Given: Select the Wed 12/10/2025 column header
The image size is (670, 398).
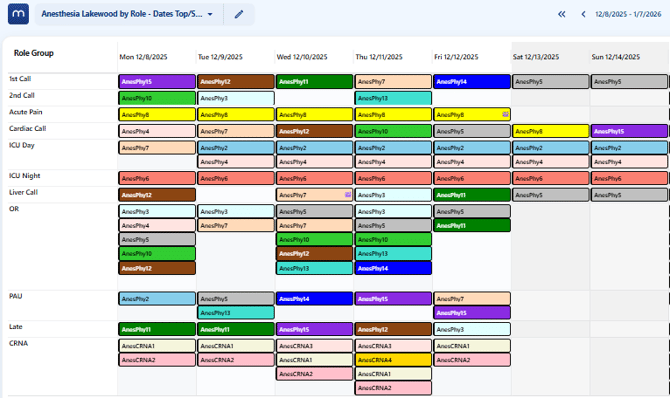Looking at the screenshot, I should click(x=302, y=57).
